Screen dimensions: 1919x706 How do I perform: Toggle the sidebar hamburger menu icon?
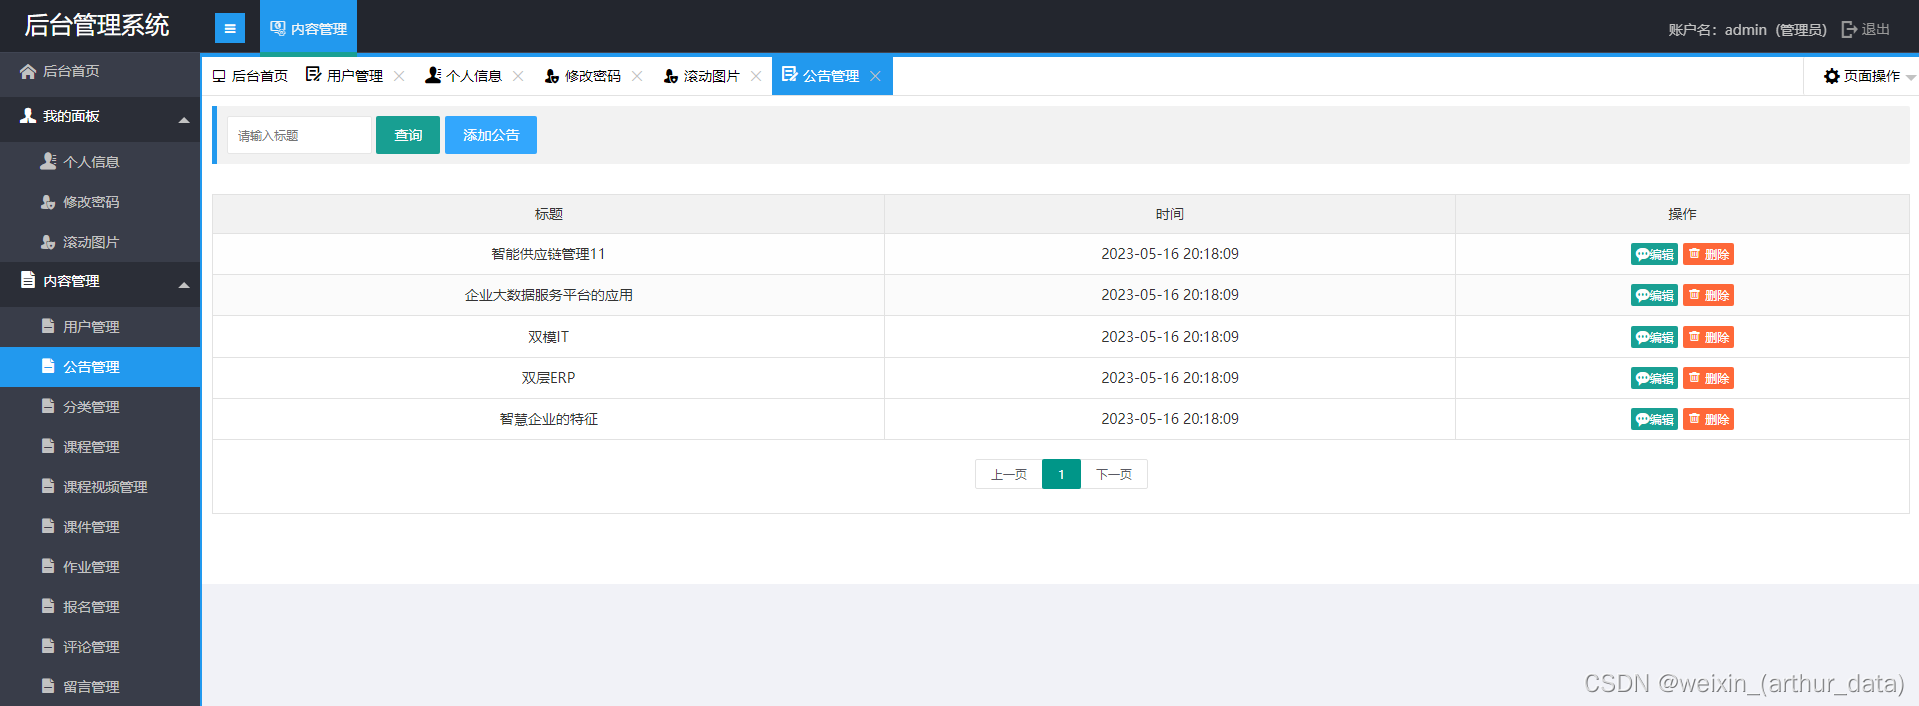[230, 28]
